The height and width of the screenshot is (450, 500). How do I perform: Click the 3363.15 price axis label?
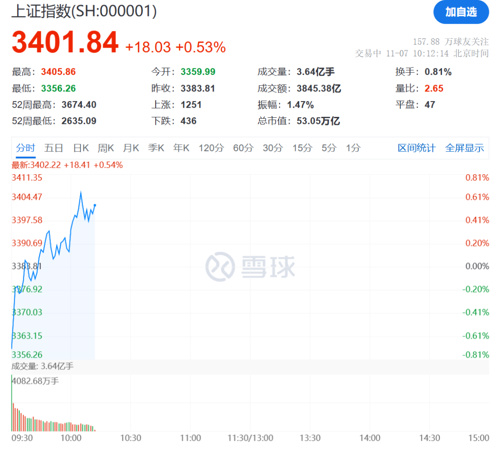pos(27,336)
